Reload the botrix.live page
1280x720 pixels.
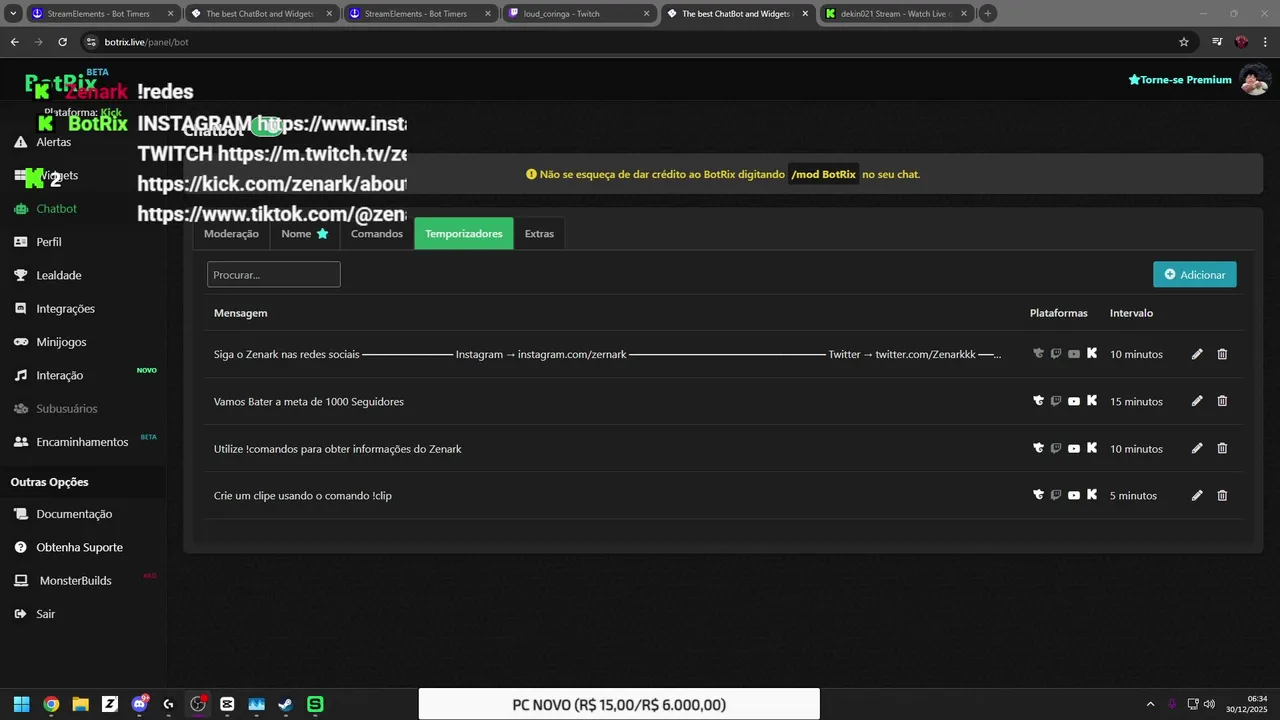[62, 42]
